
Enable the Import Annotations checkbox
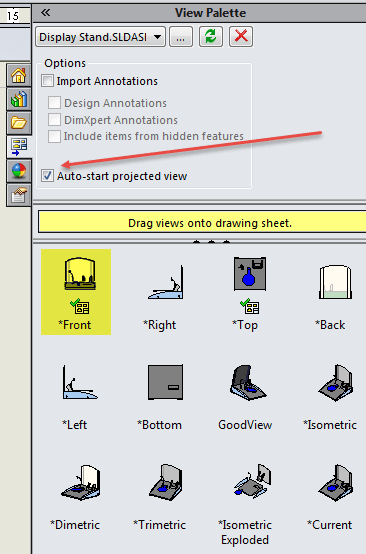[x=47, y=81]
